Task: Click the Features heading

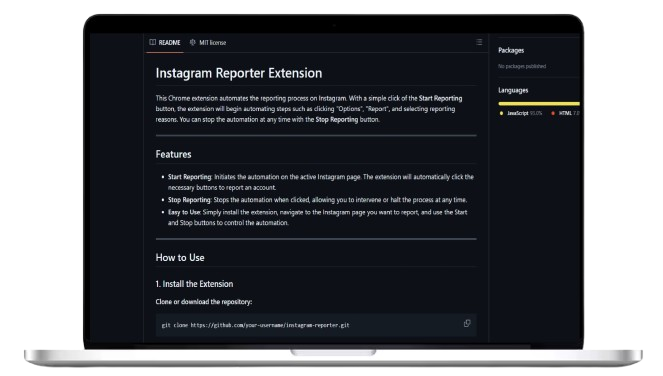Action: tap(173, 154)
